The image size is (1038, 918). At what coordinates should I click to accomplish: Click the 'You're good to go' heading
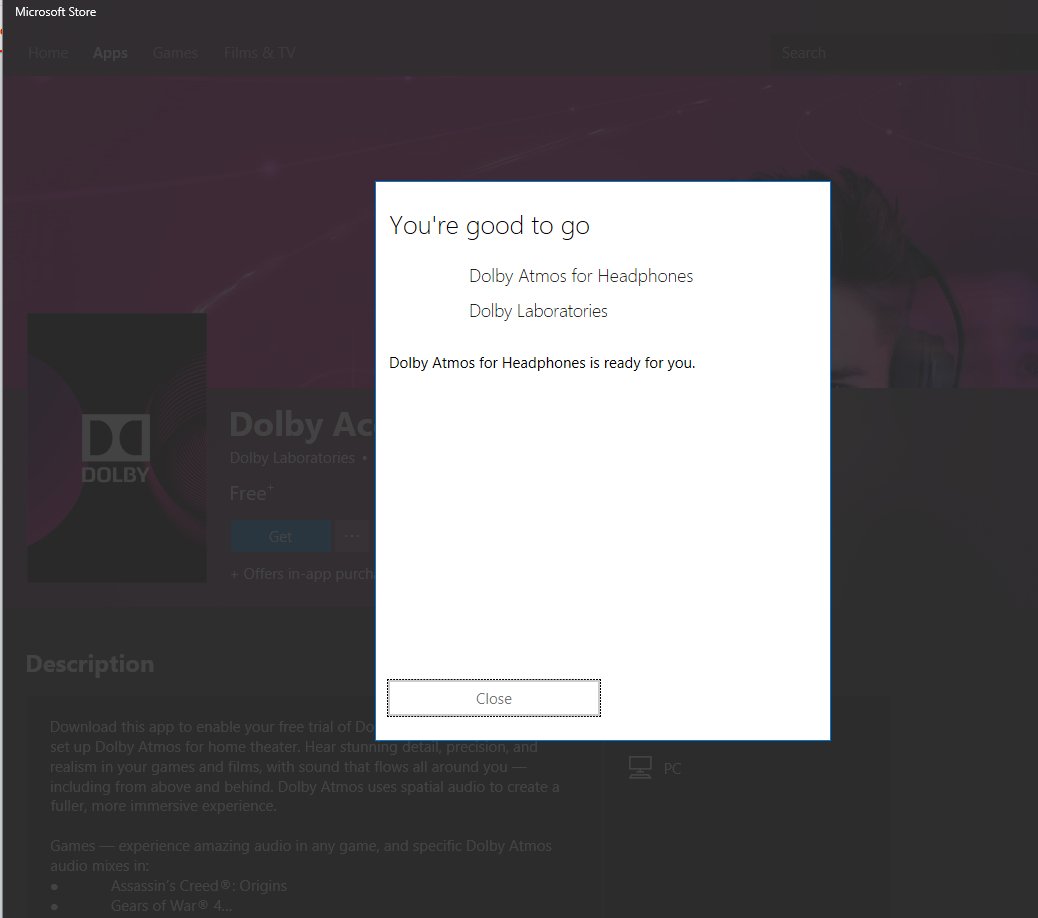coord(489,226)
